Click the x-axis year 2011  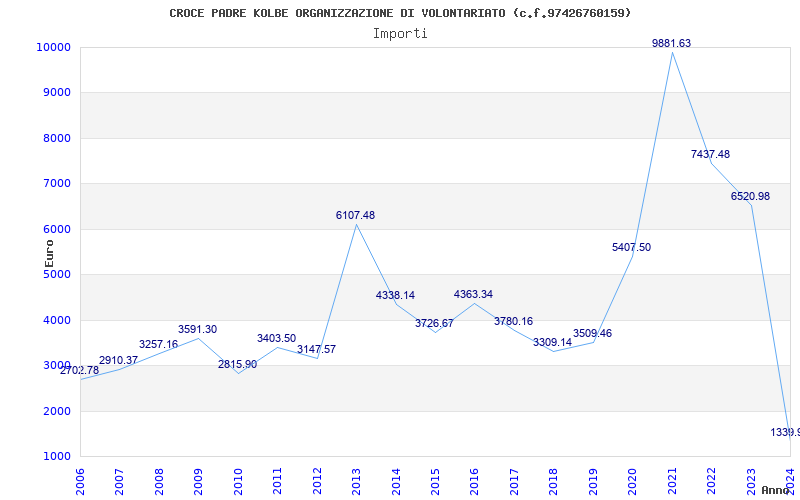tap(278, 482)
